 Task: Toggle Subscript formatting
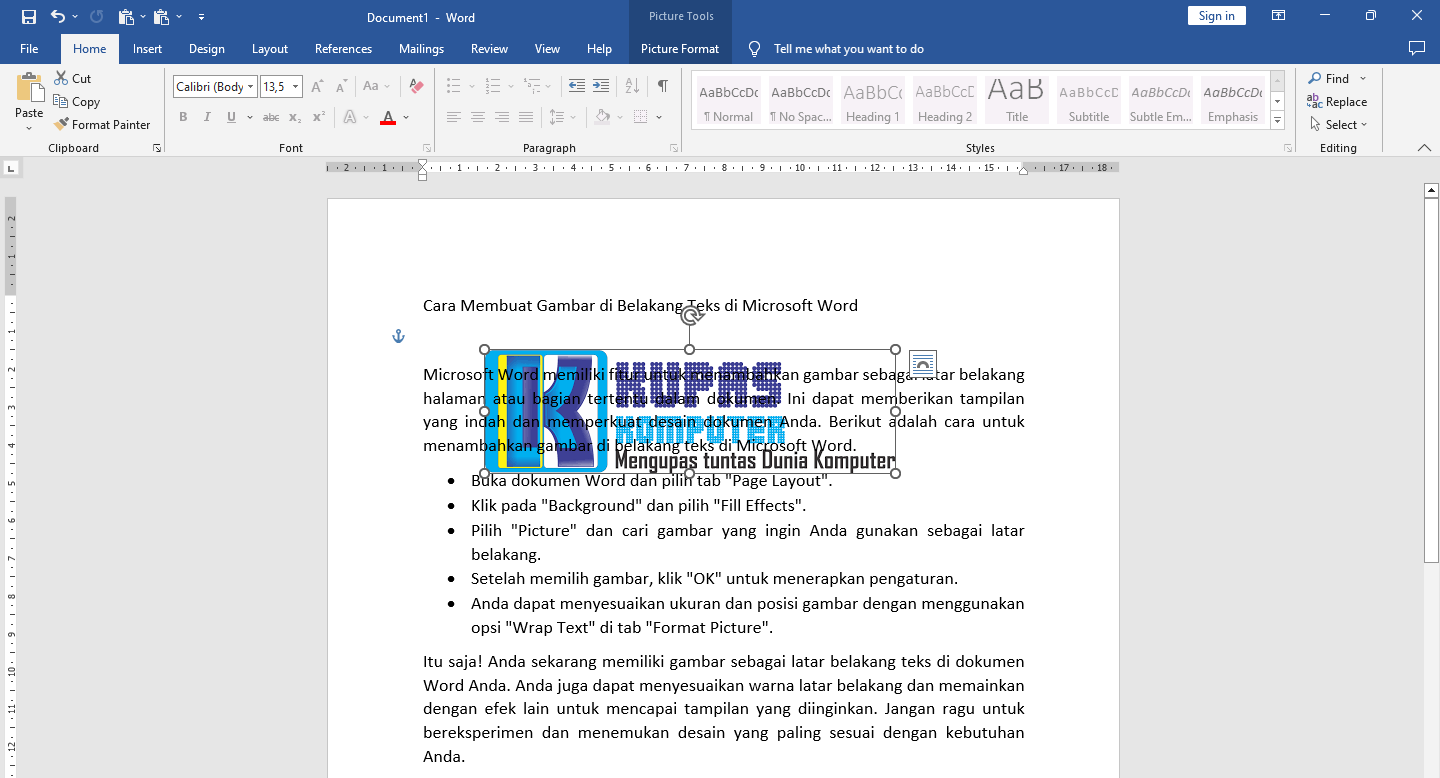click(x=296, y=117)
